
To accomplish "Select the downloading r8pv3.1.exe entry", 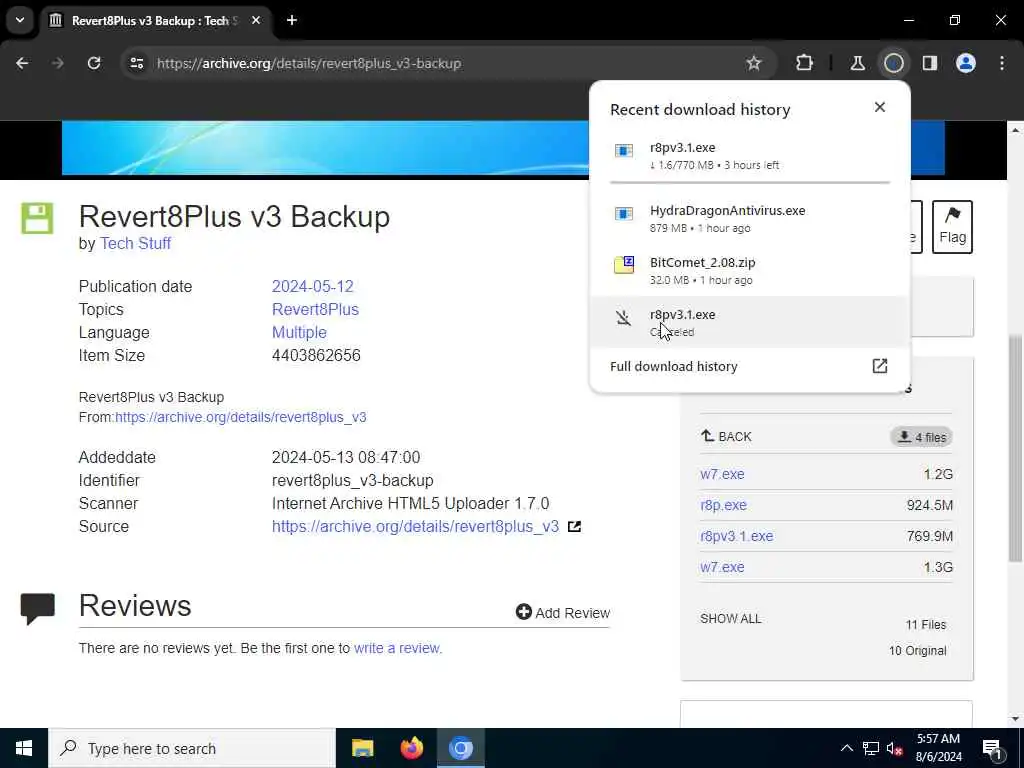I will tap(750, 155).
